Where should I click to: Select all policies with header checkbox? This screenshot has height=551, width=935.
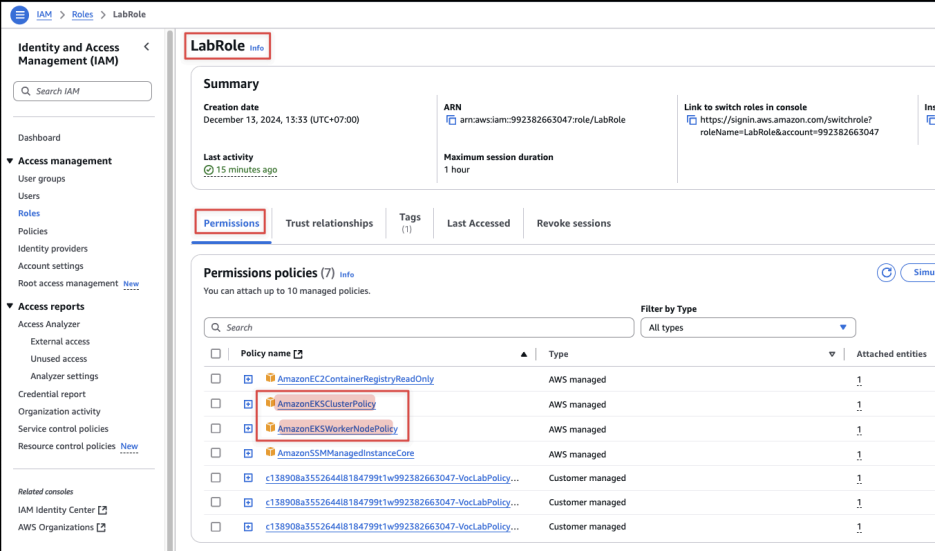pyautogui.click(x=216, y=354)
